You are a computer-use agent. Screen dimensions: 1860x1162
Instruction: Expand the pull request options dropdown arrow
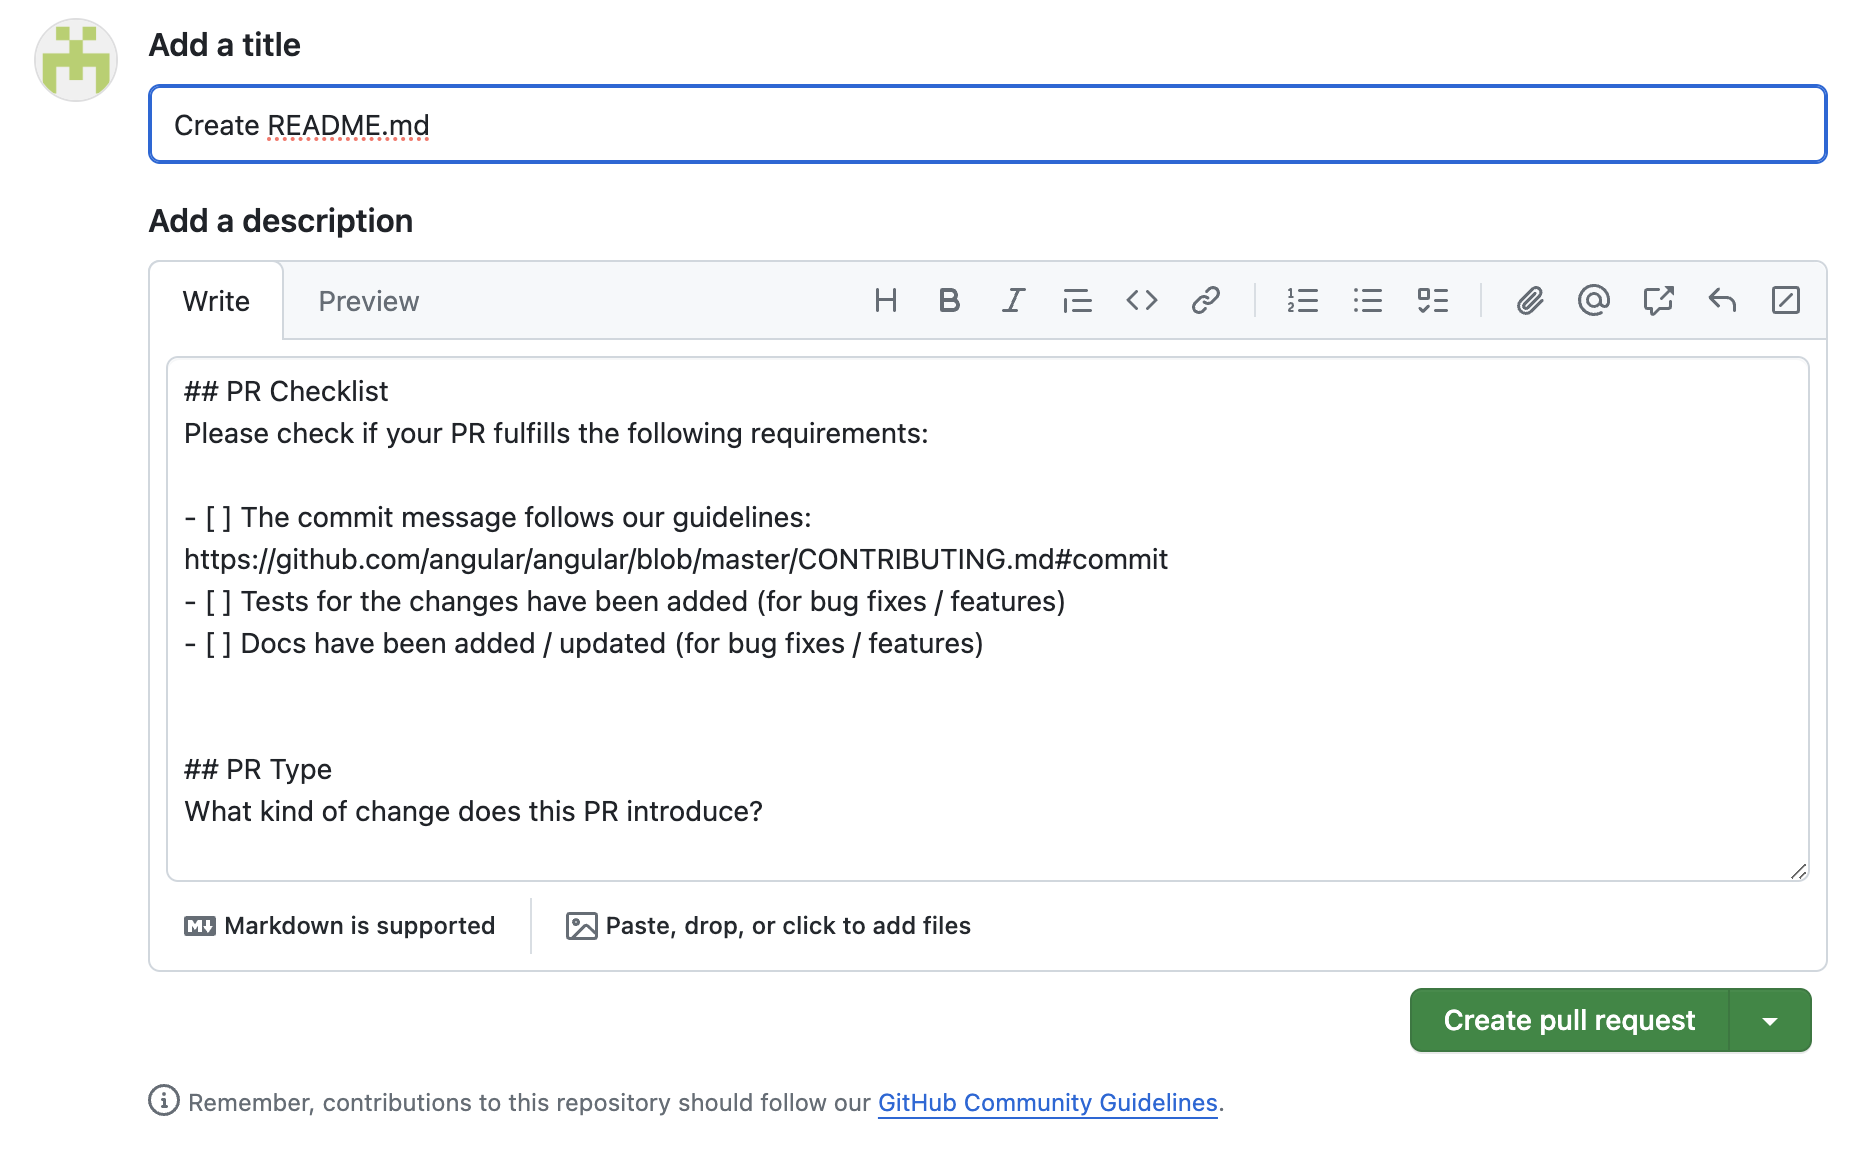tap(1770, 1021)
